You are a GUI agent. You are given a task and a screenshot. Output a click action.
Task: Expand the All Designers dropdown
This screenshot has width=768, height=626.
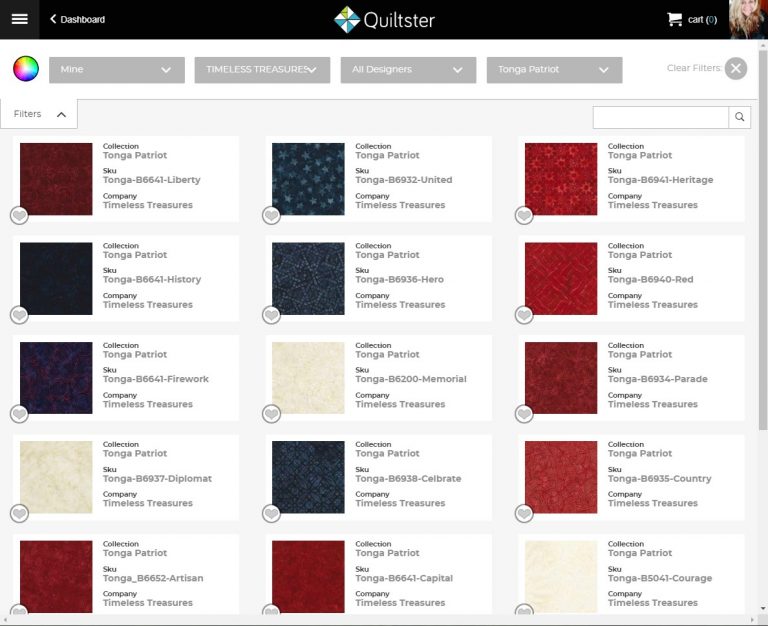[x=408, y=70]
